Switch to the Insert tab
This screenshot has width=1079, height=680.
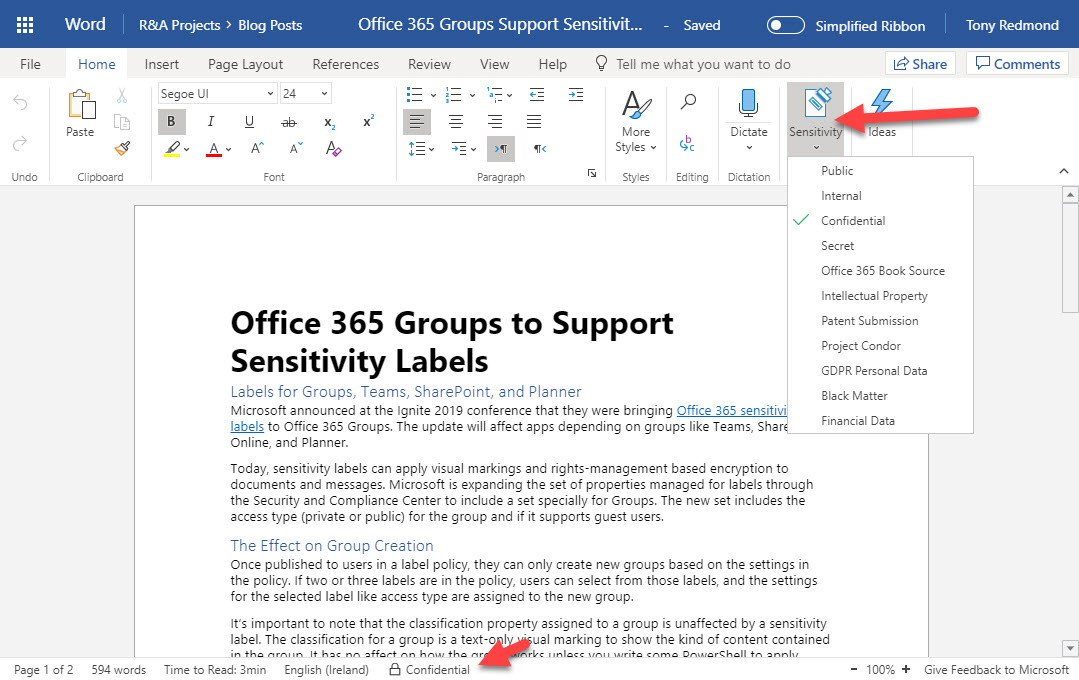(x=162, y=64)
